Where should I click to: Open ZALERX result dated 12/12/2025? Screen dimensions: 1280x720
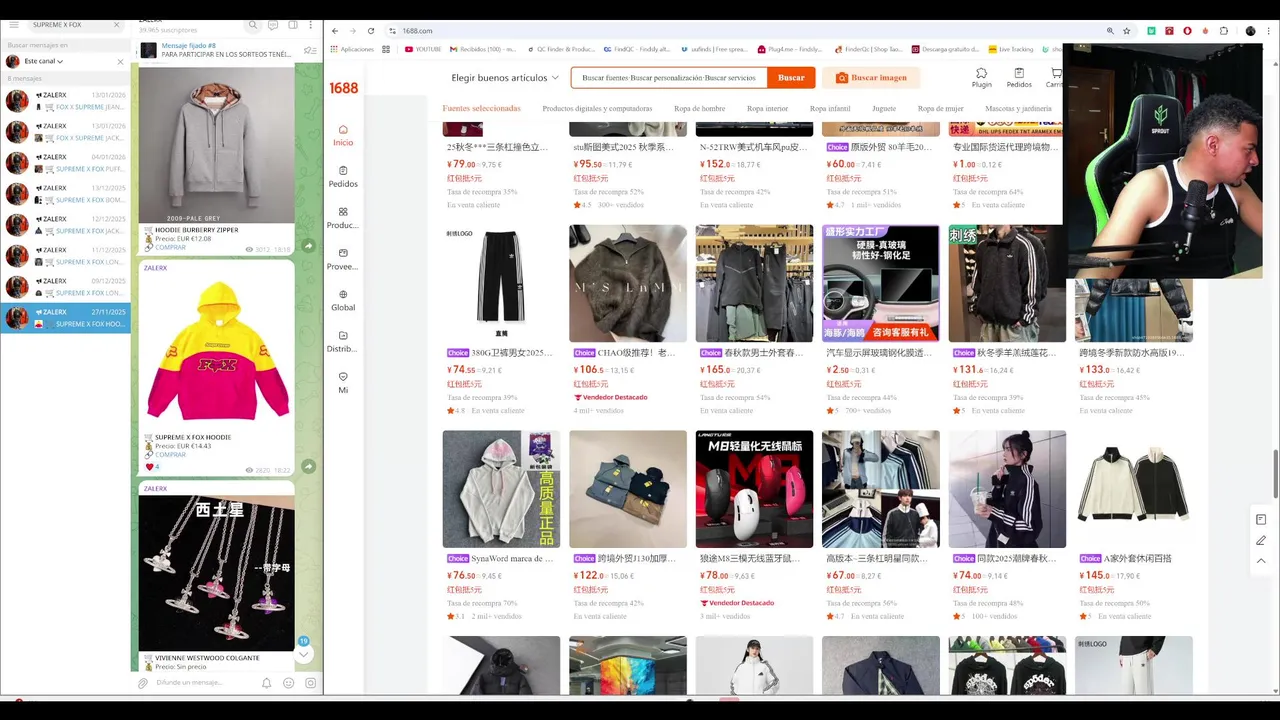(x=66, y=225)
